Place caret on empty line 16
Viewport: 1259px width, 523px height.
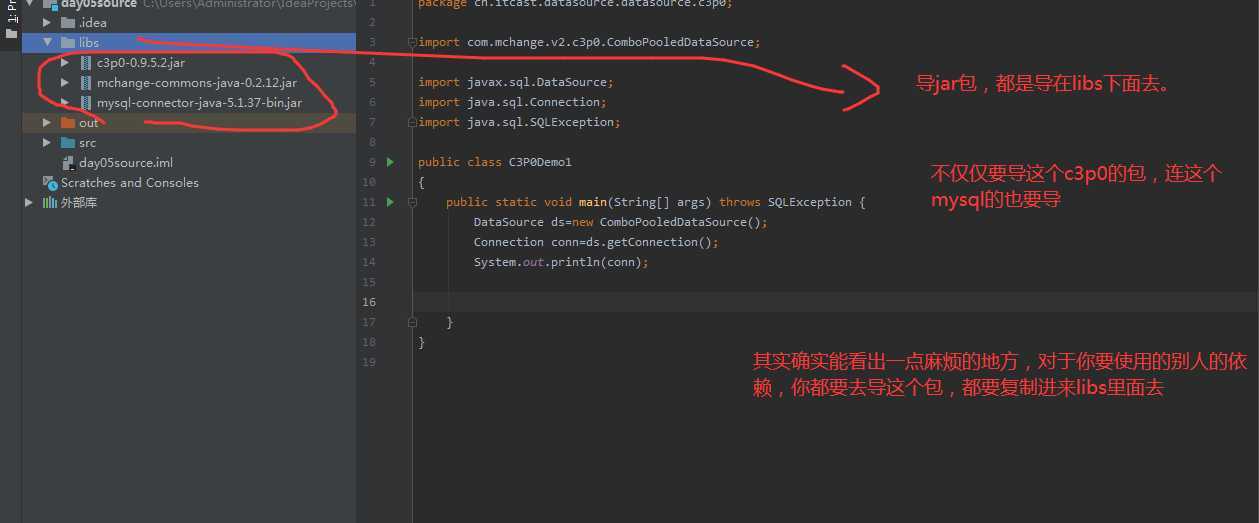pos(835,302)
